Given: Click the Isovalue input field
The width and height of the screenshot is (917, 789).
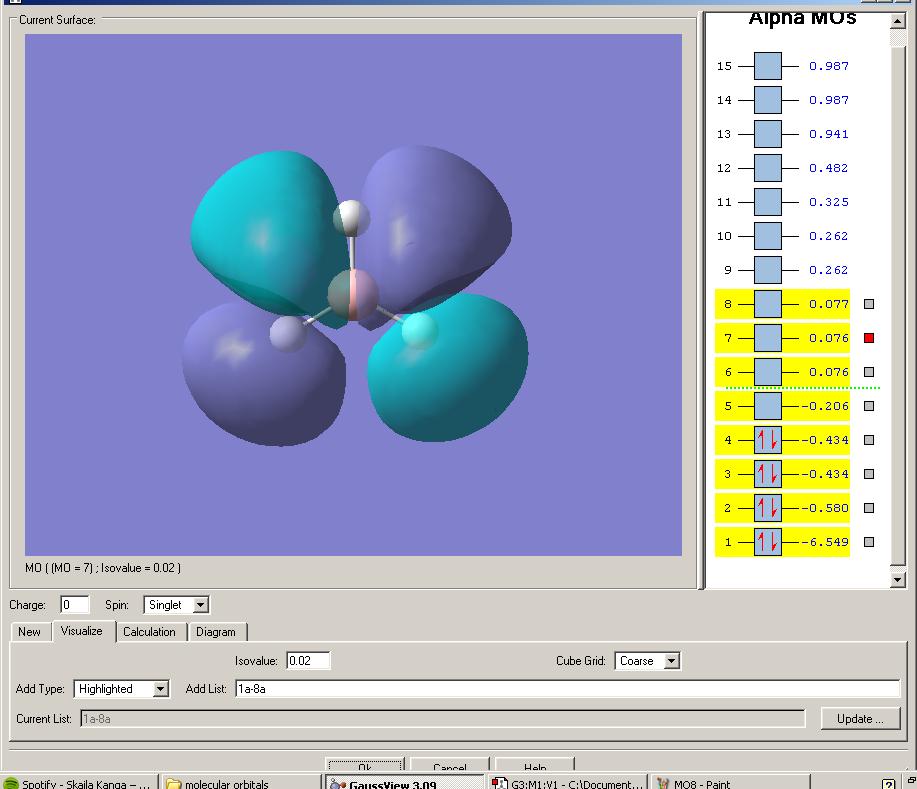Looking at the screenshot, I should [x=308, y=661].
